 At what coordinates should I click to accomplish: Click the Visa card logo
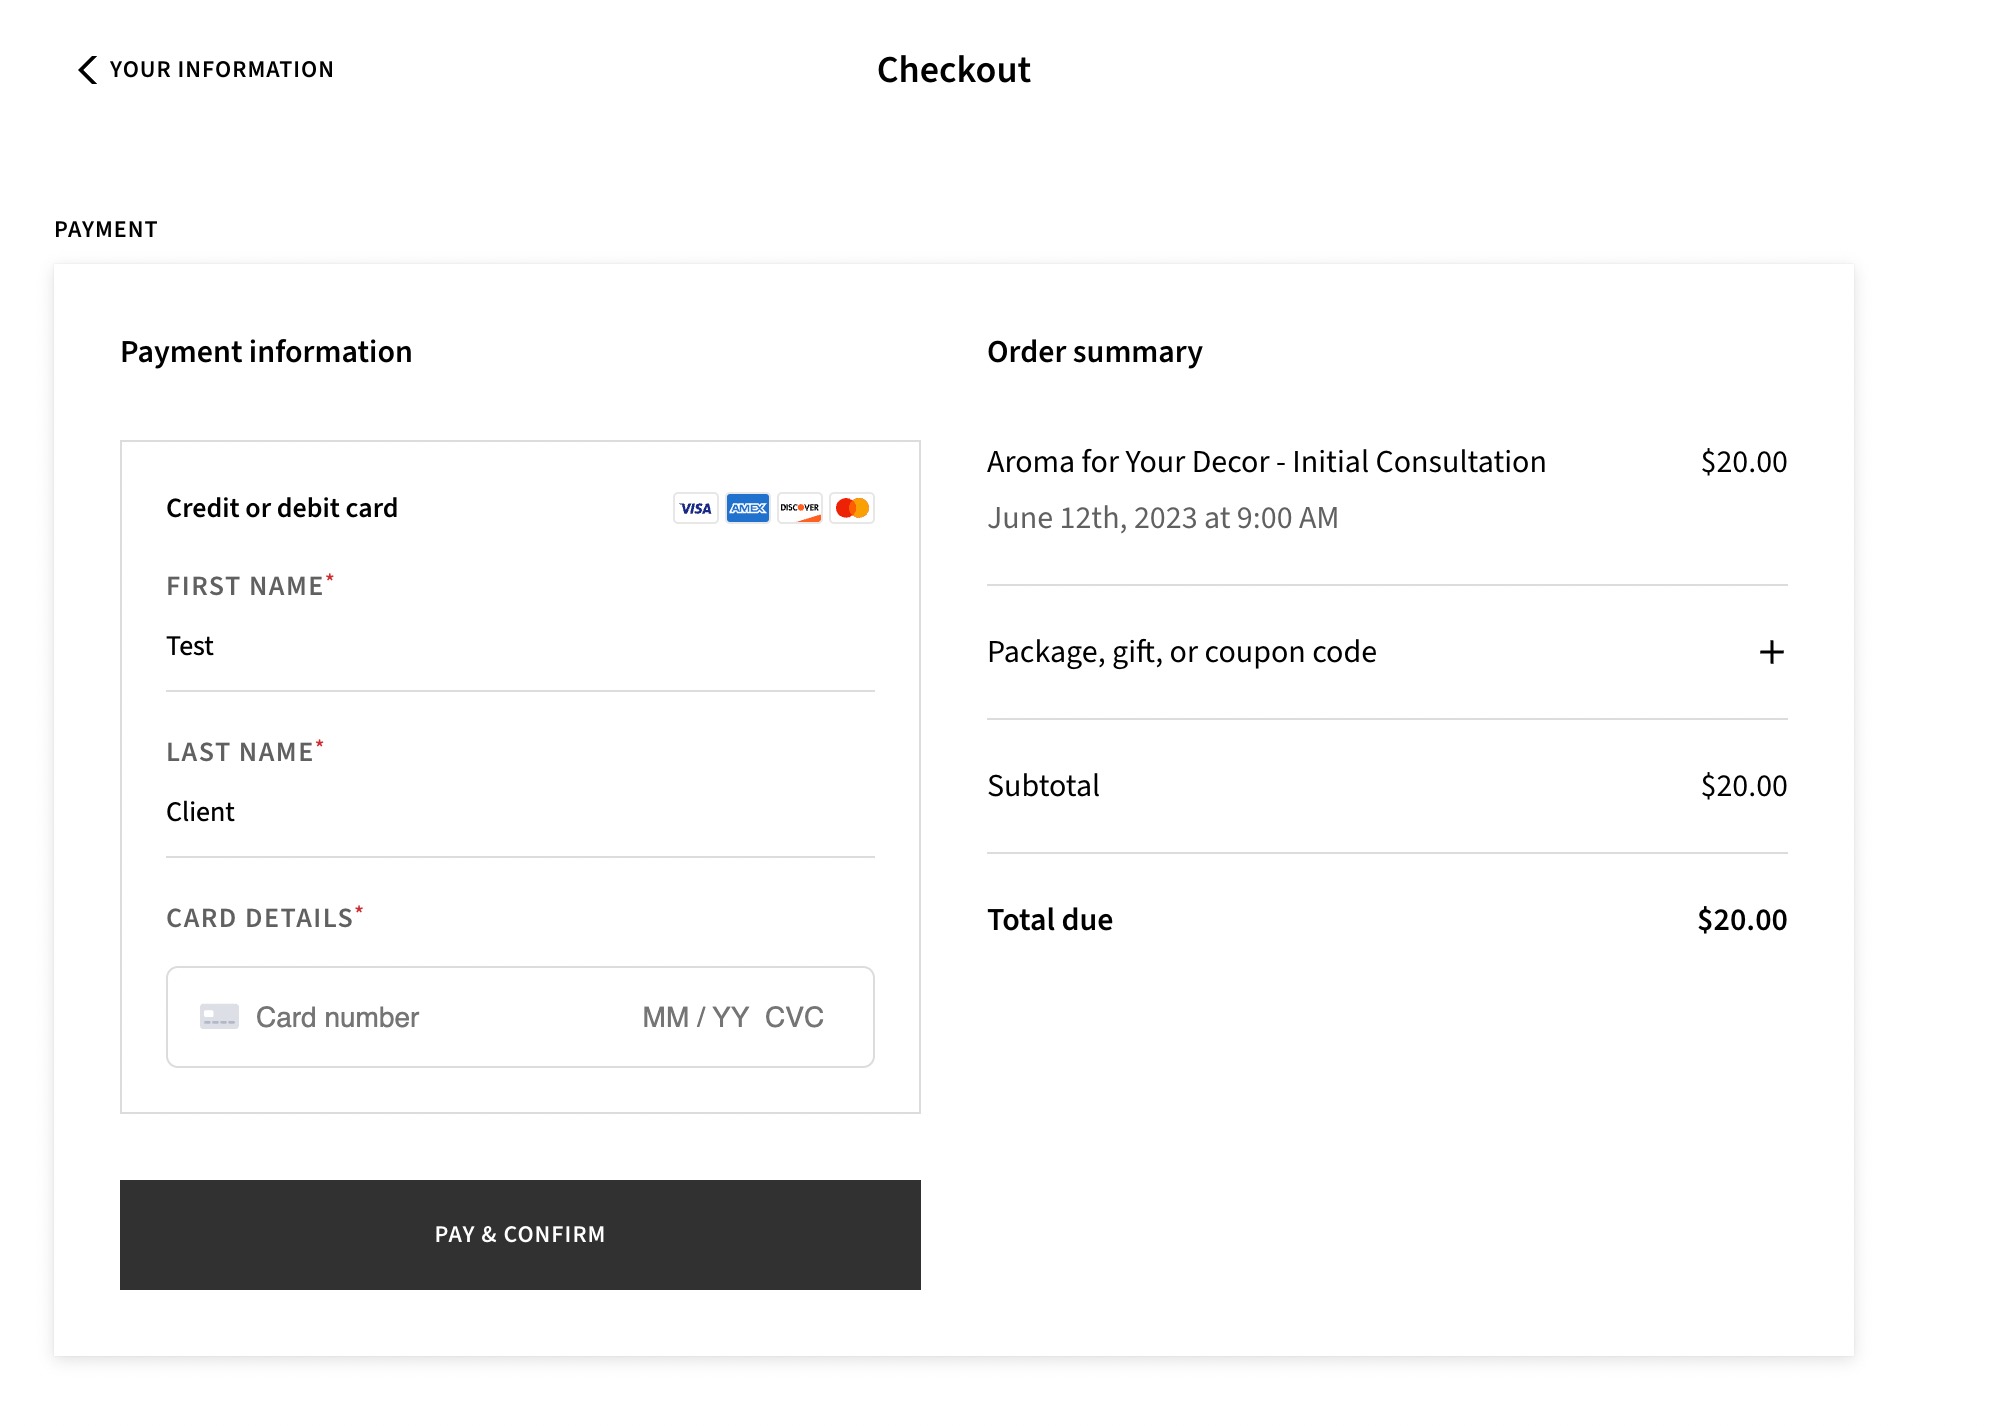pos(695,508)
